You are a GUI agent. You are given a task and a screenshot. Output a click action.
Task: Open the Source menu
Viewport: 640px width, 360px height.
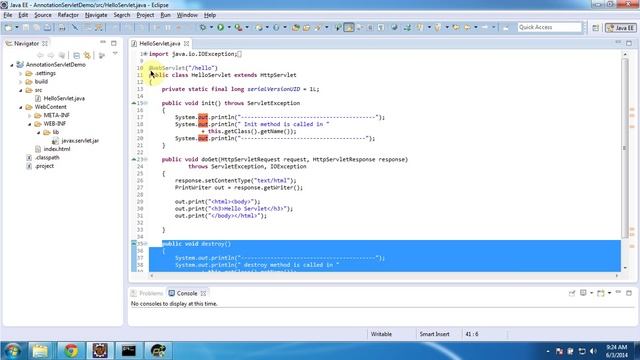point(43,15)
